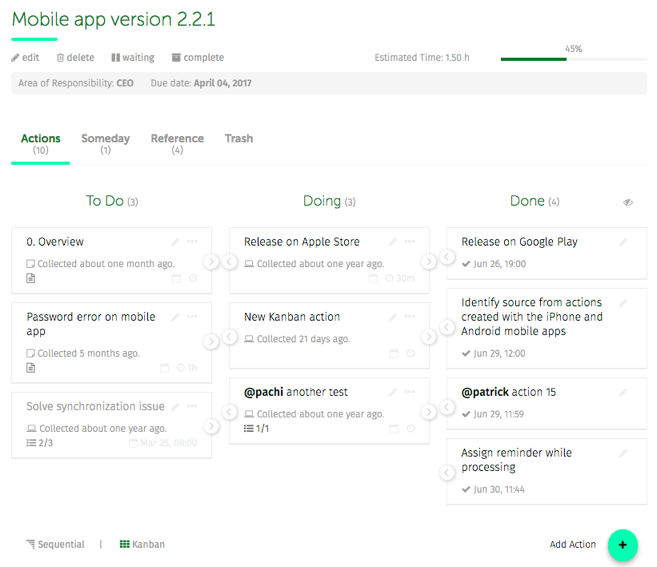Open the Actions tab
The height and width of the screenshot is (567, 657).
(x=41, y=143)
